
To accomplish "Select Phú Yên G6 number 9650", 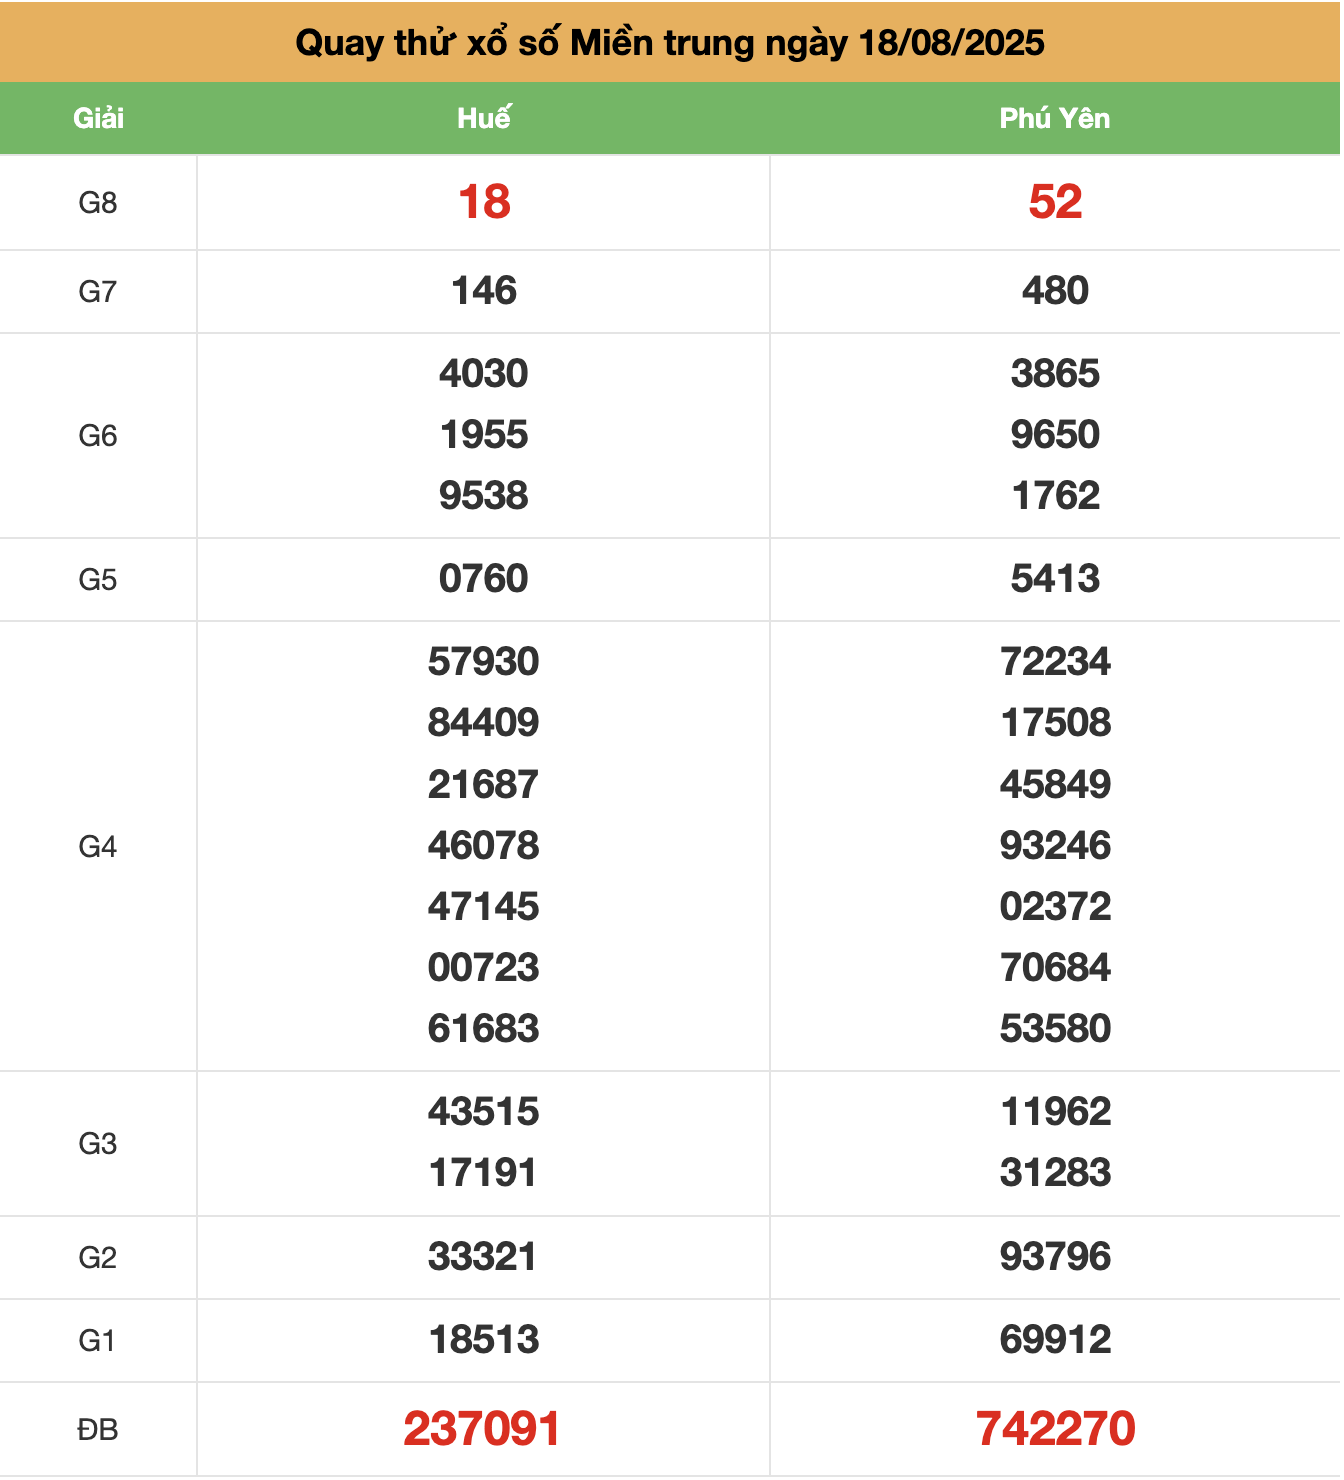I will click(1055, 435).
